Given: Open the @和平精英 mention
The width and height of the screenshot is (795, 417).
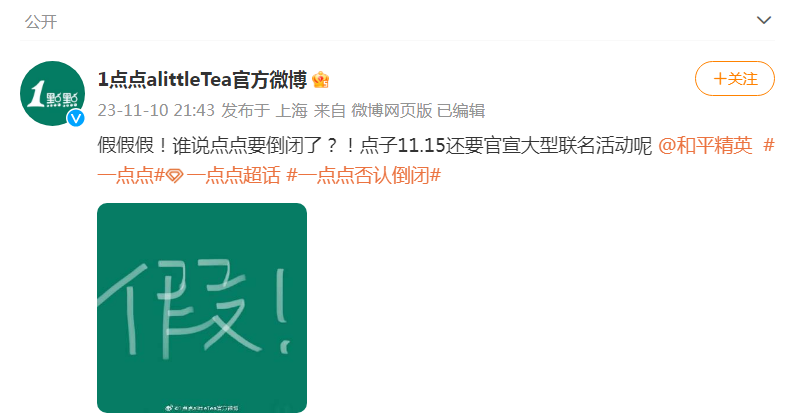Looking at the screenshot, I should pos(705,146).
